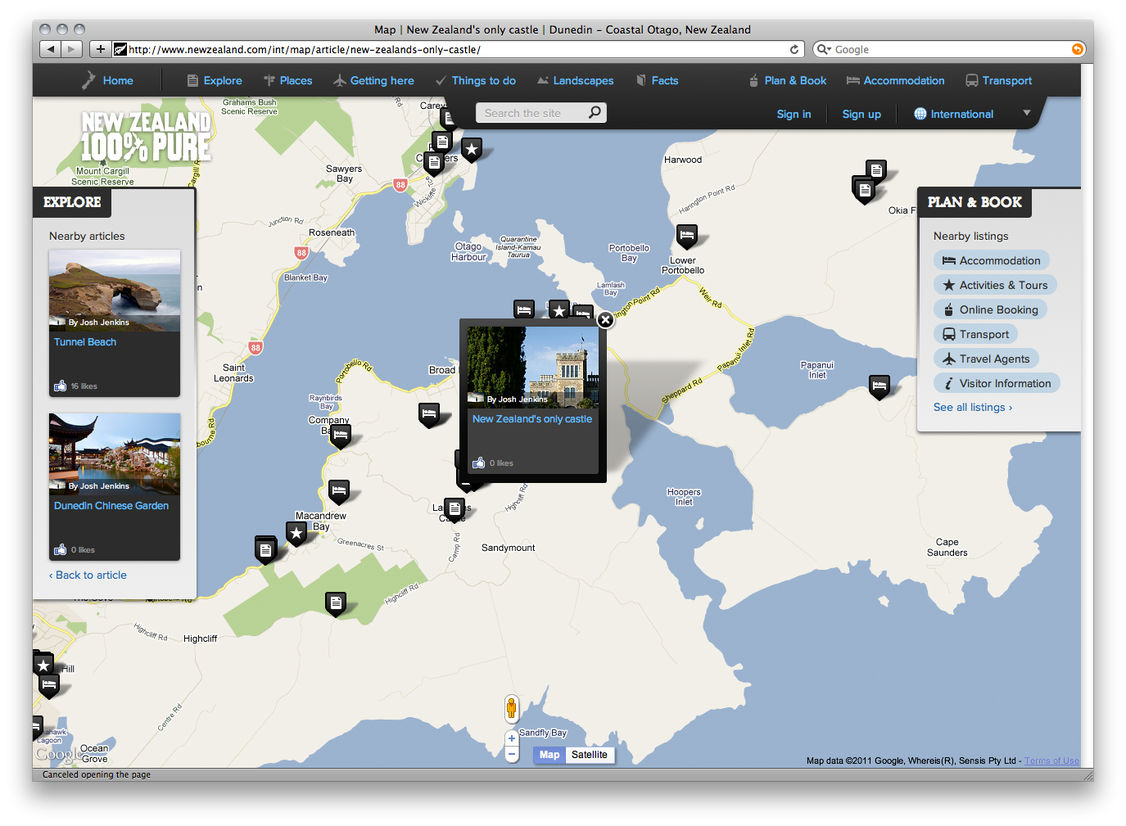Zoom out using the map minus button
Screen dimensions: 1126x826
[x=512, y=755]
